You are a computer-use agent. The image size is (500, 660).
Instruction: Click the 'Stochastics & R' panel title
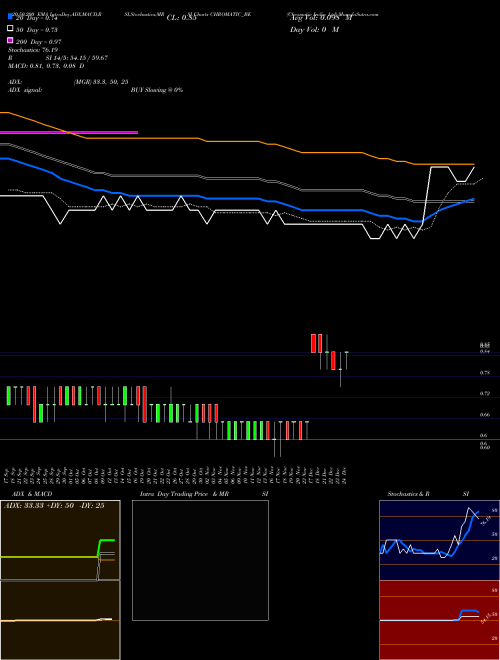[x=409, y=494]
